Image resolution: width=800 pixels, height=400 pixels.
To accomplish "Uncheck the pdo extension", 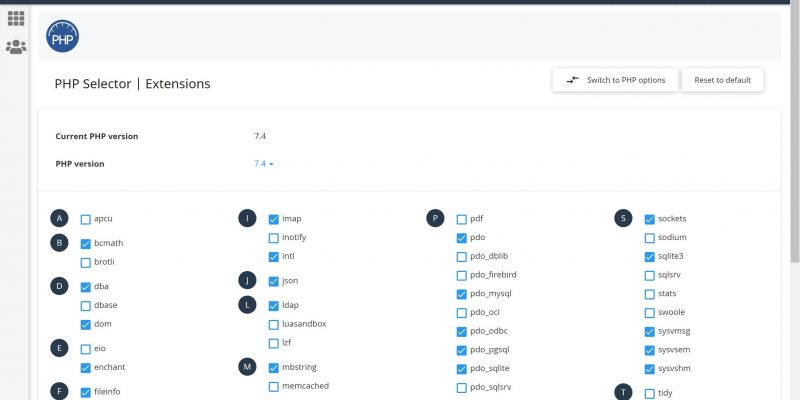I will tap(462, 238).
